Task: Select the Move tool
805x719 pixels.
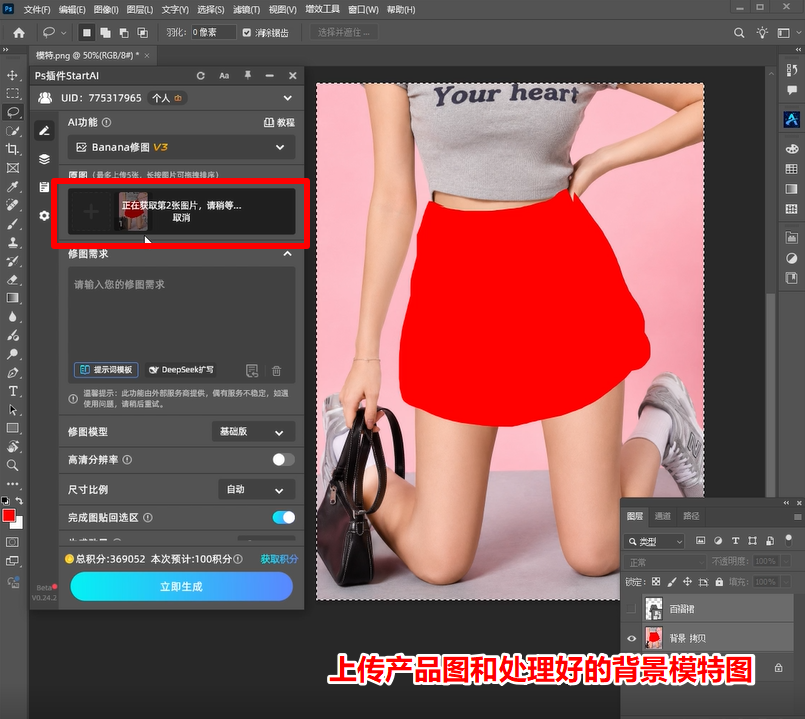Action: [12, 75]
